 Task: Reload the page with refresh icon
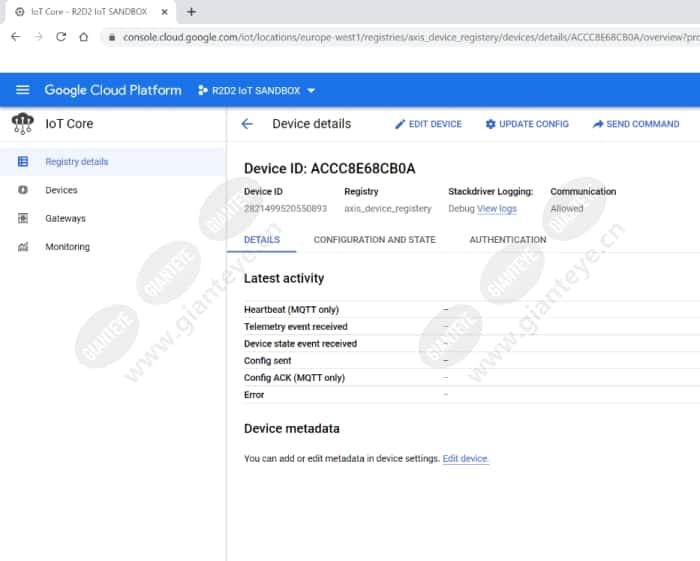click(x=61, y=37)
